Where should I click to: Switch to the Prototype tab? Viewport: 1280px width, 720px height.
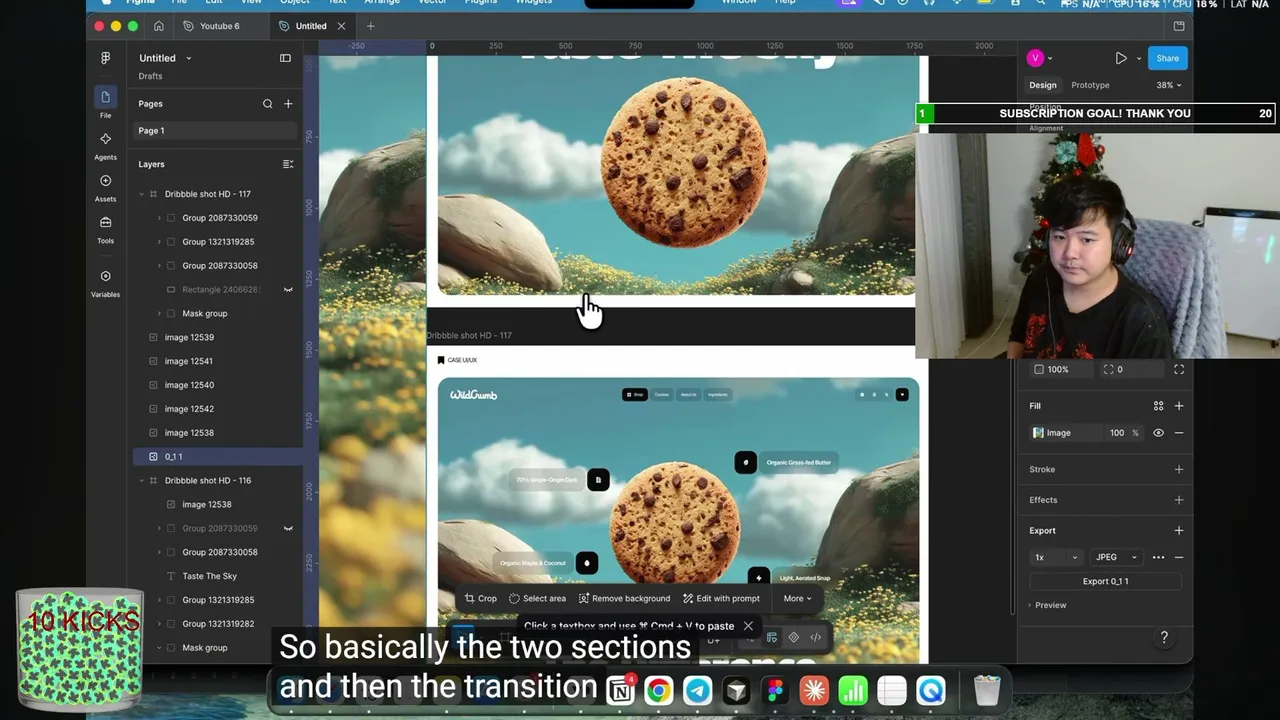(1090, 85)
